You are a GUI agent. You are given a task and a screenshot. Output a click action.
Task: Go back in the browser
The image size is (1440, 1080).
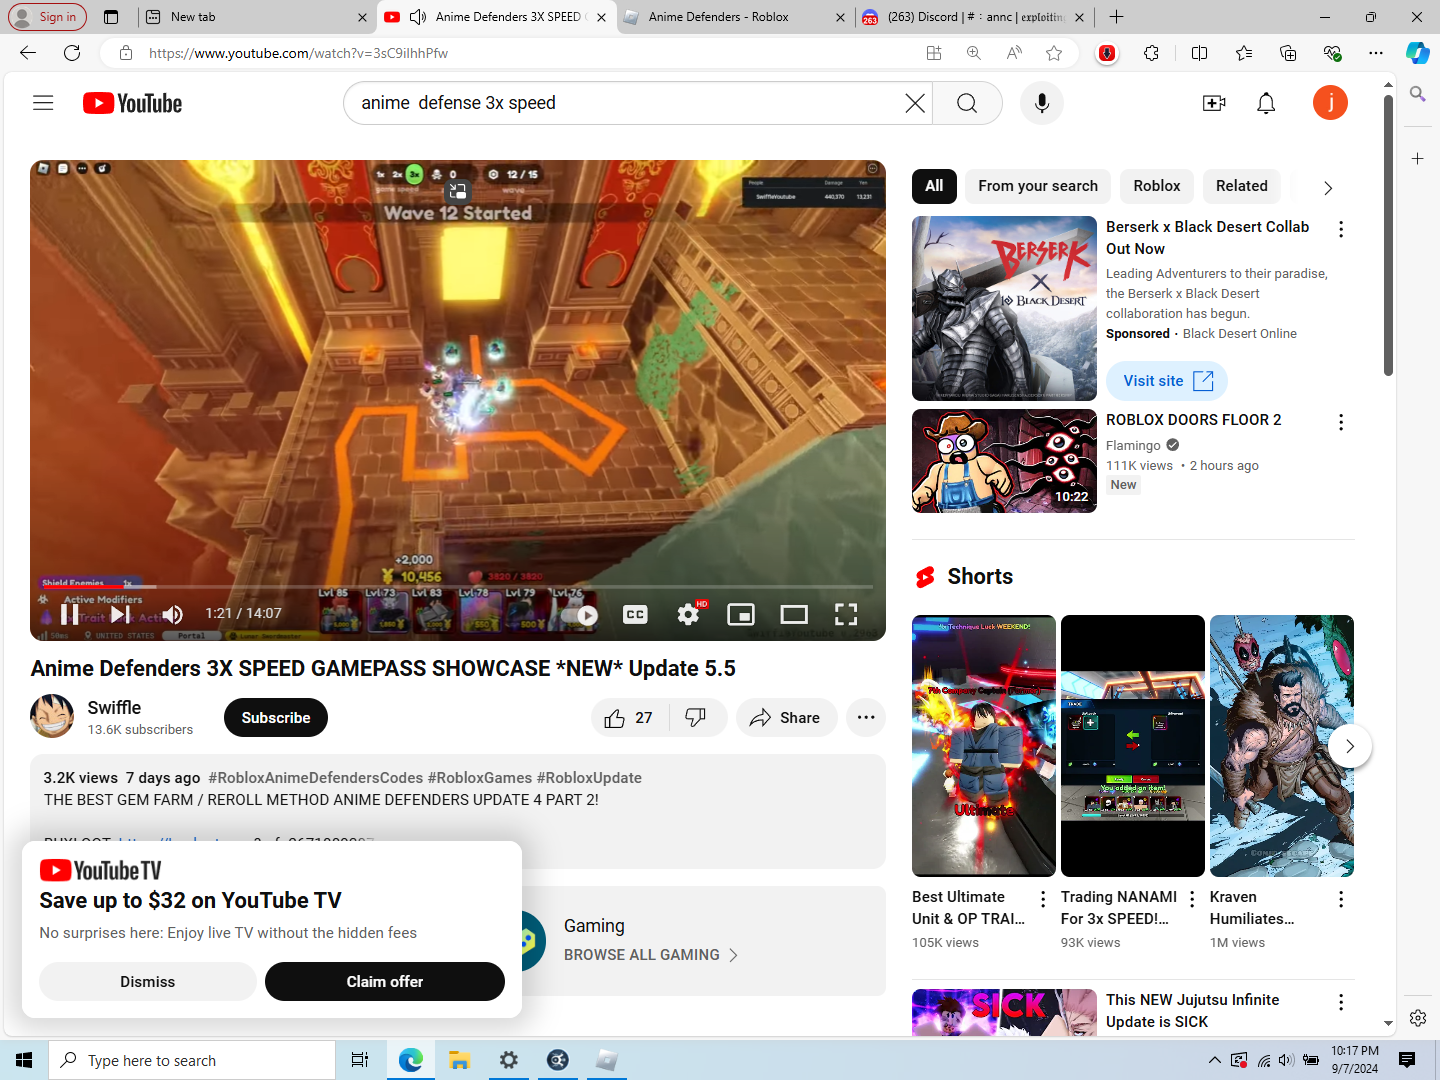pos(28,53)
